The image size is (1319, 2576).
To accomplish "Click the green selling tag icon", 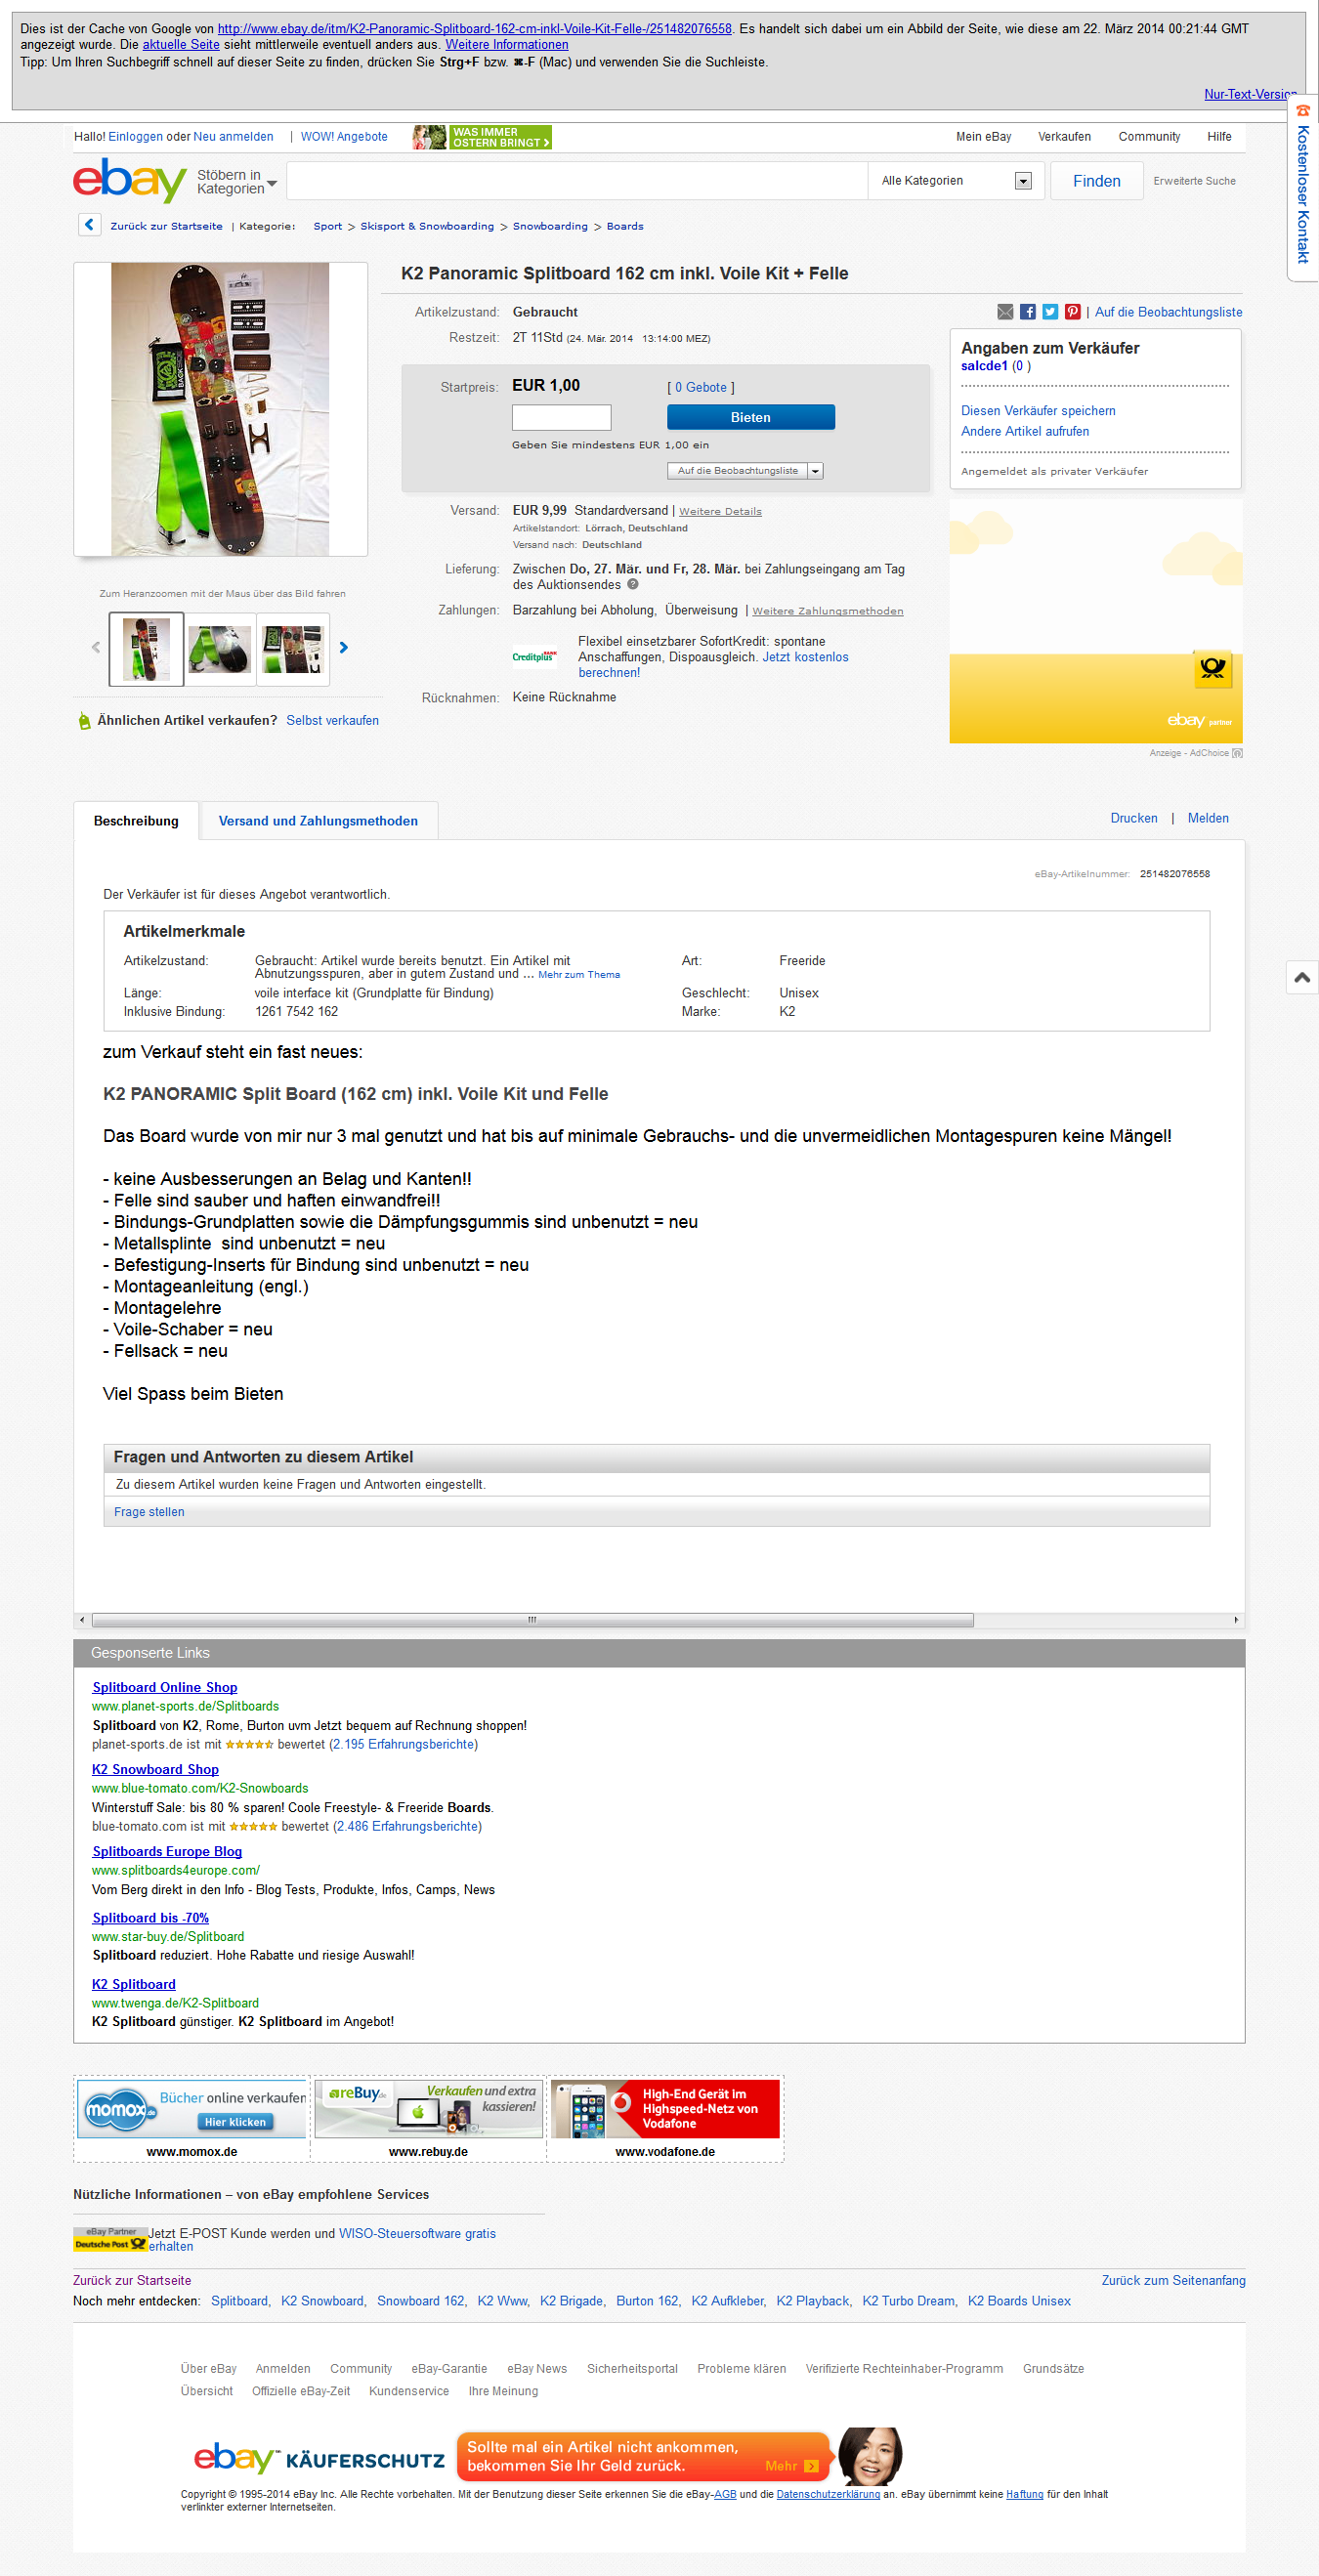I will pyautogui.click(x=84, y=721).
